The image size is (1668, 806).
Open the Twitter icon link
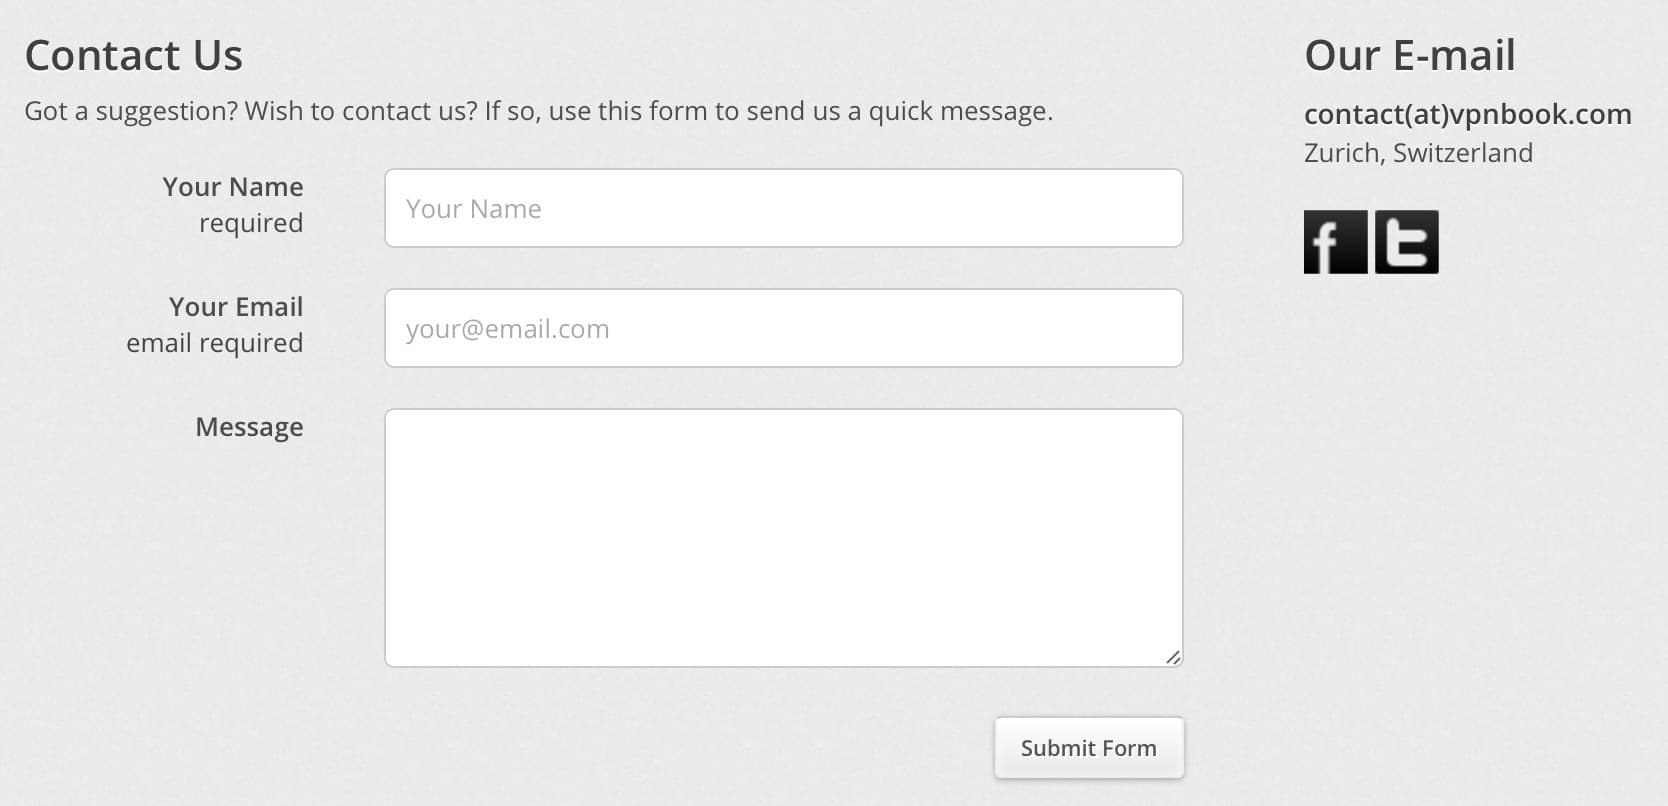[1407, 242]
